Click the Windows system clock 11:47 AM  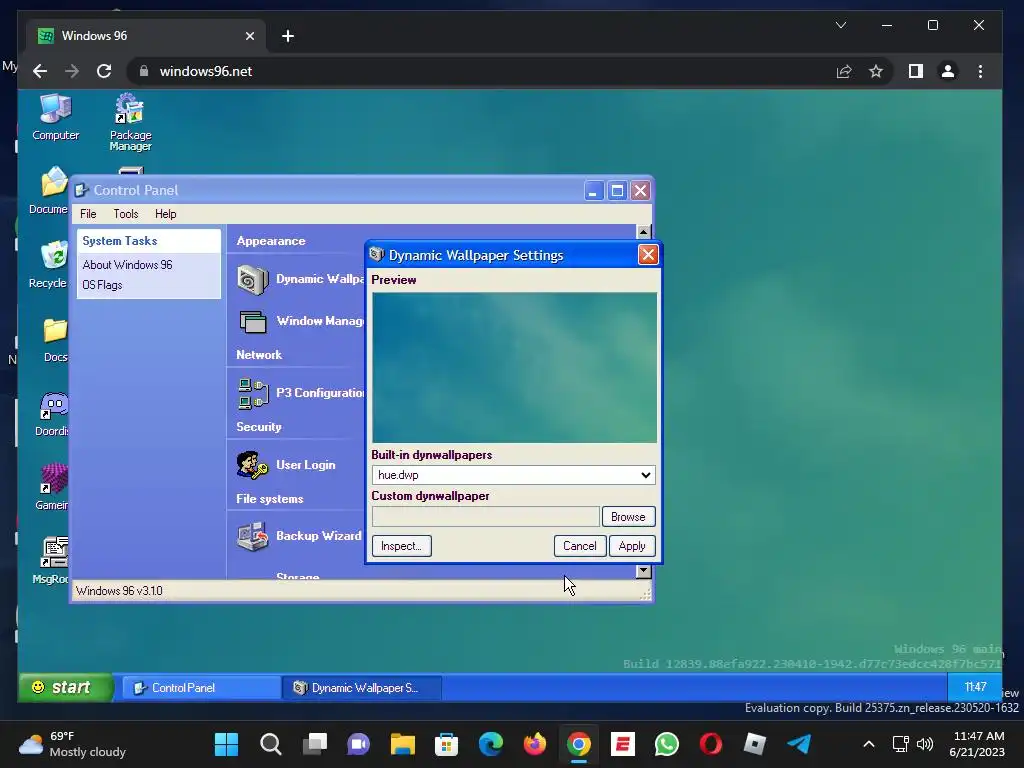point(977,744)
